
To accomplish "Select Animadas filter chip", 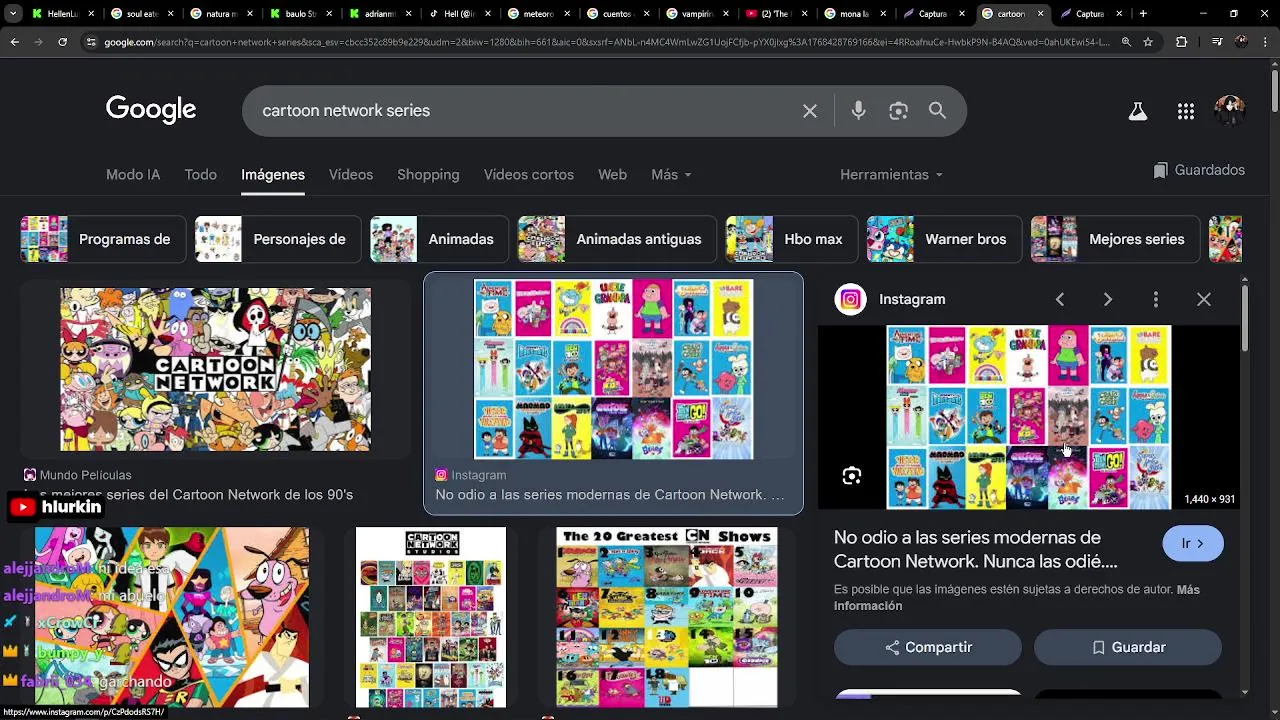I will coord(440,239).
